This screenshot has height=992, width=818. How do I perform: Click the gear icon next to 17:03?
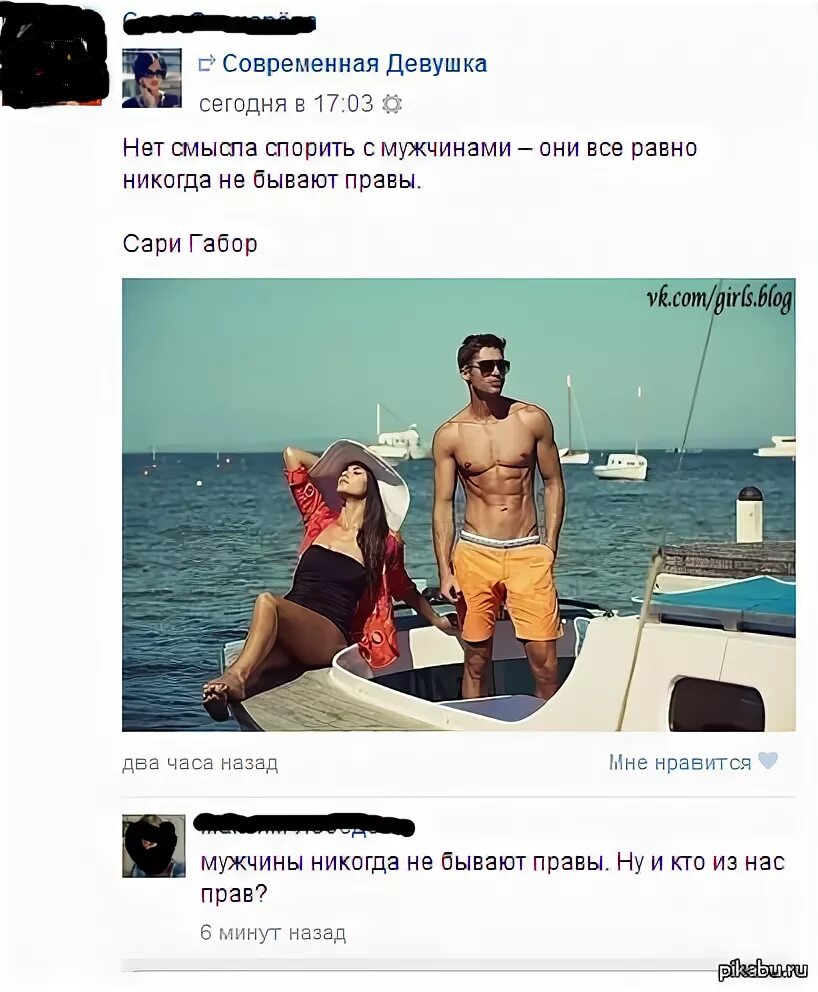click(392, 104)
